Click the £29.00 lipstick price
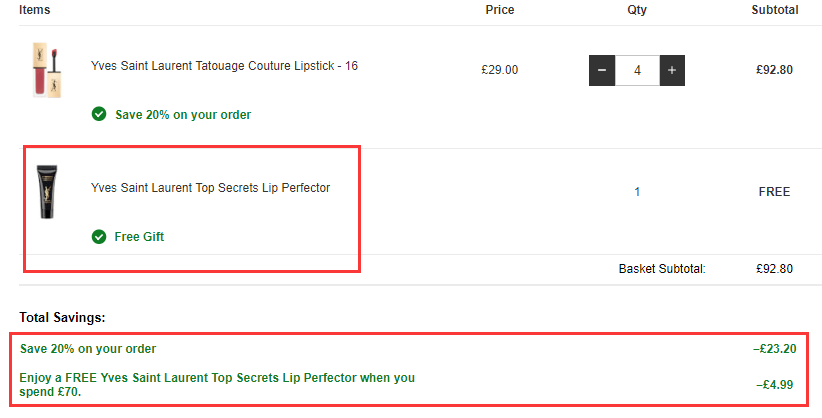 500,71
